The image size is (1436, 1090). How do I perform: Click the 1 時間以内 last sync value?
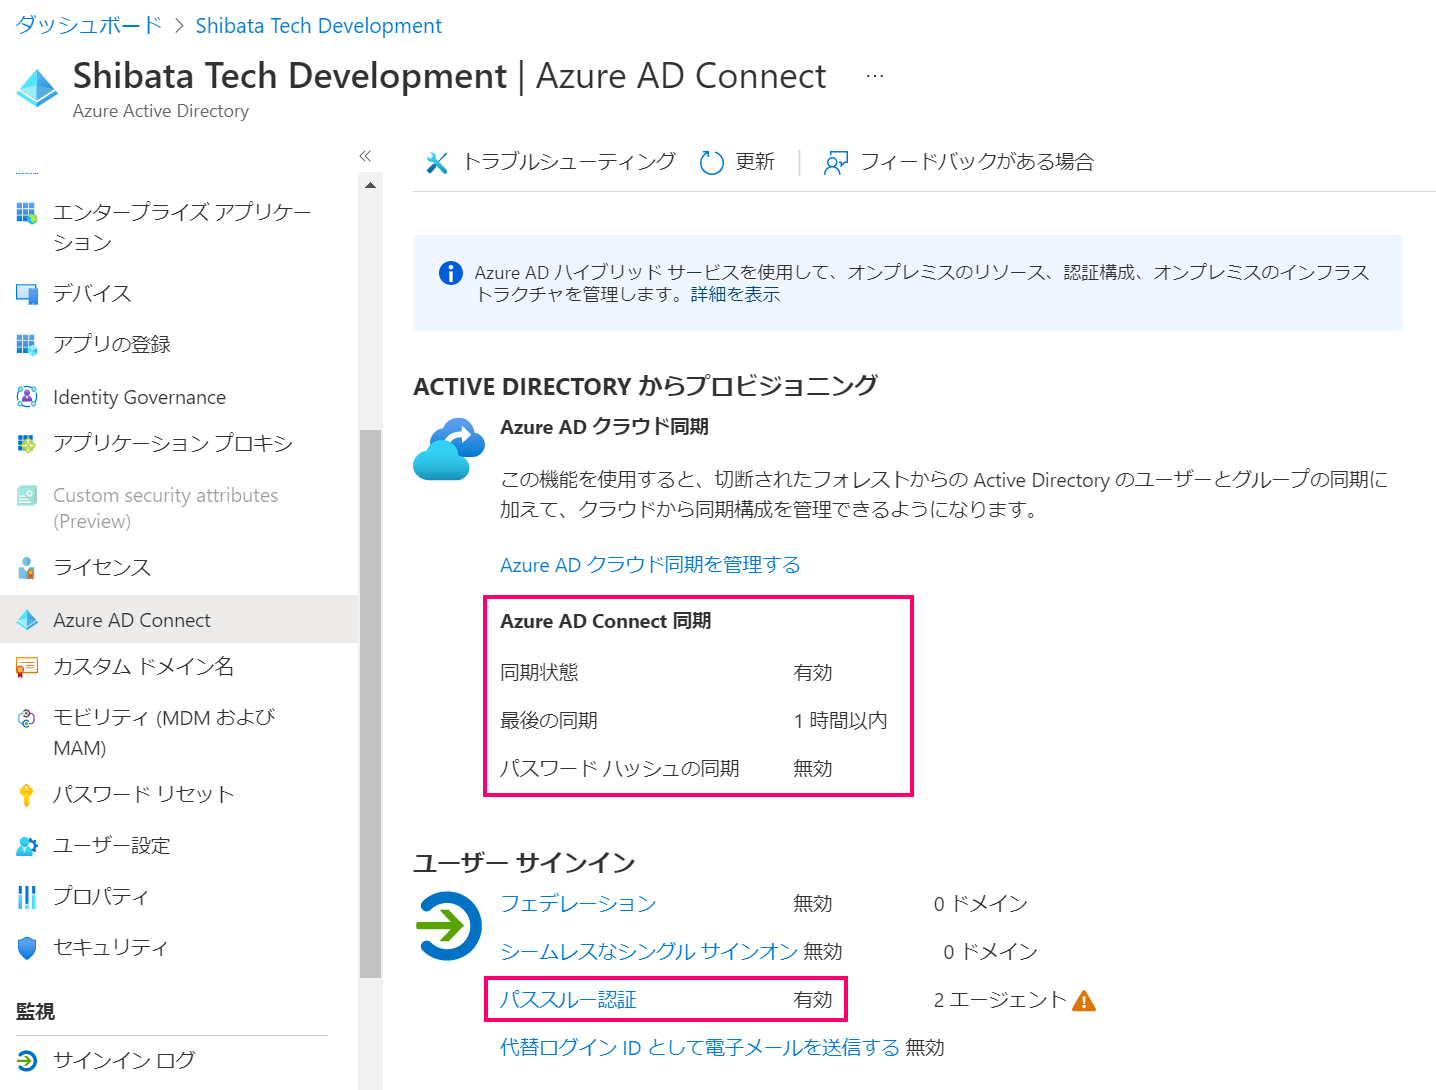[840, 721]
